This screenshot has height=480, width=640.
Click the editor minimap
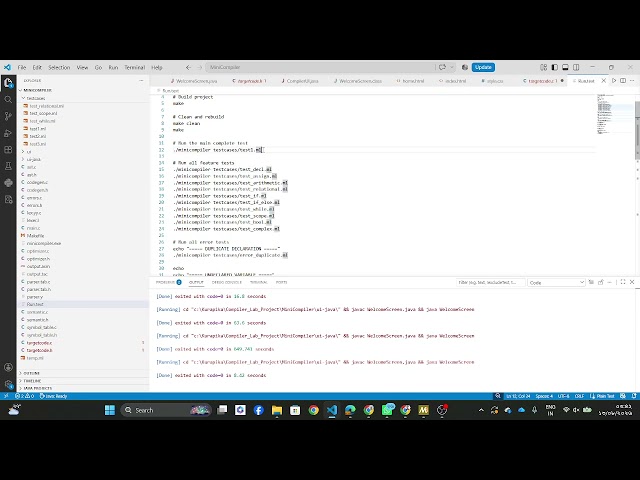coord(613,114)
